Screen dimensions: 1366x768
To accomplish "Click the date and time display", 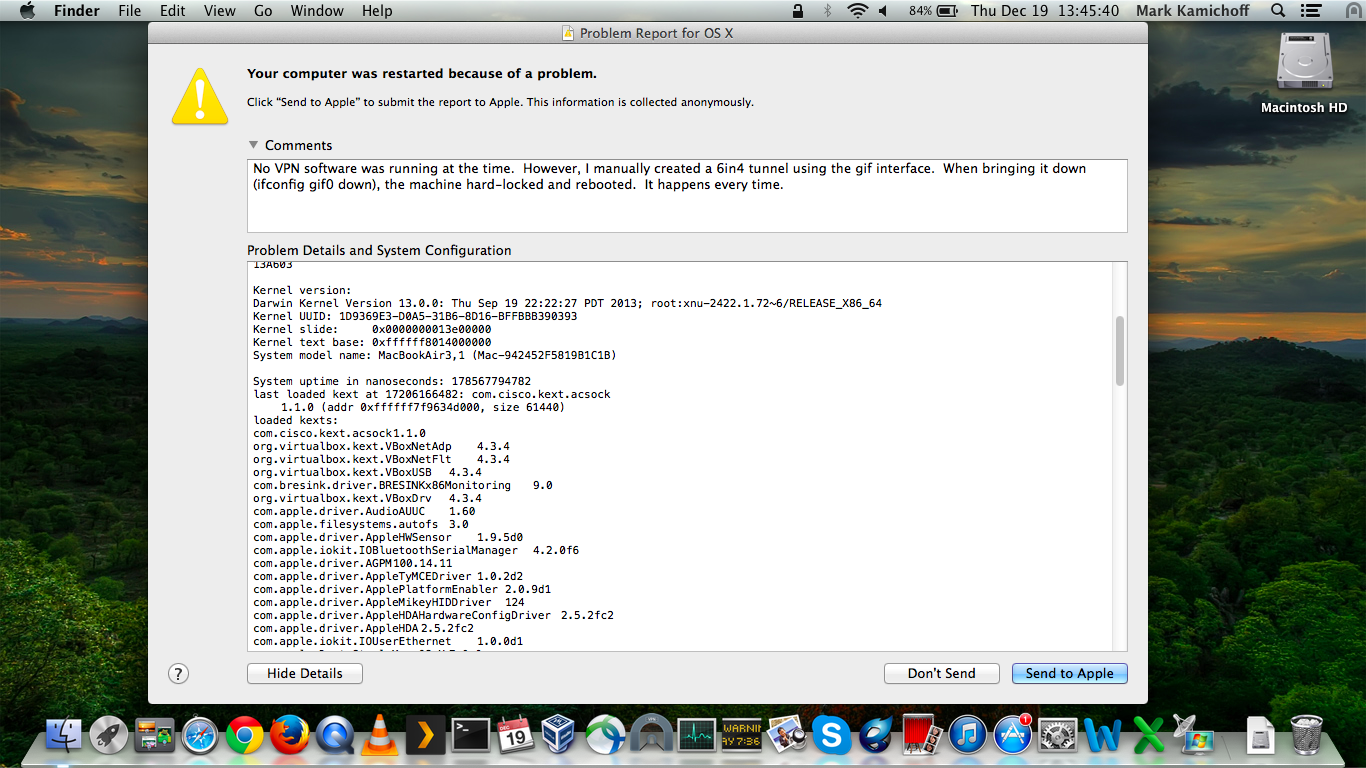I will click(1044, 11).
